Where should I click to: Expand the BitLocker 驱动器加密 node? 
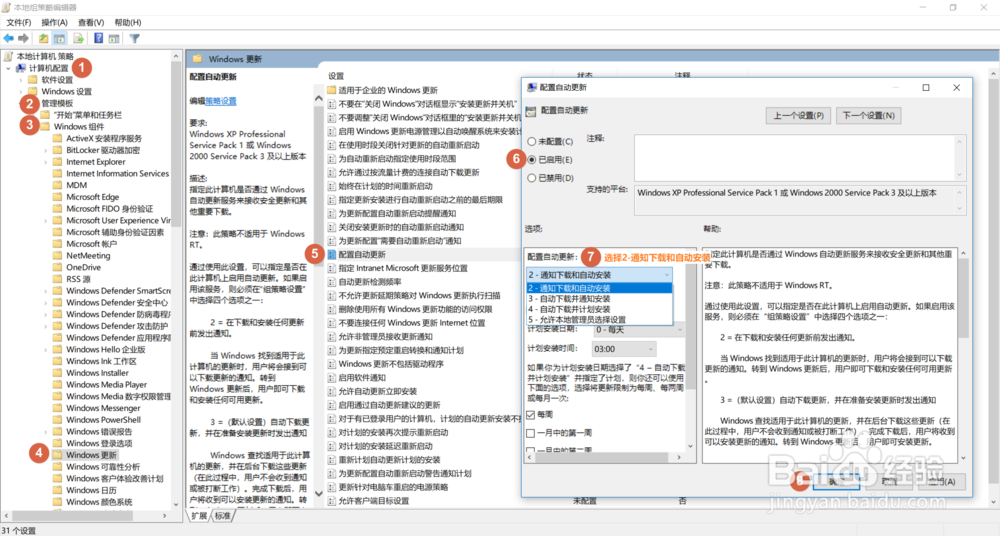(x=45, y=151)
